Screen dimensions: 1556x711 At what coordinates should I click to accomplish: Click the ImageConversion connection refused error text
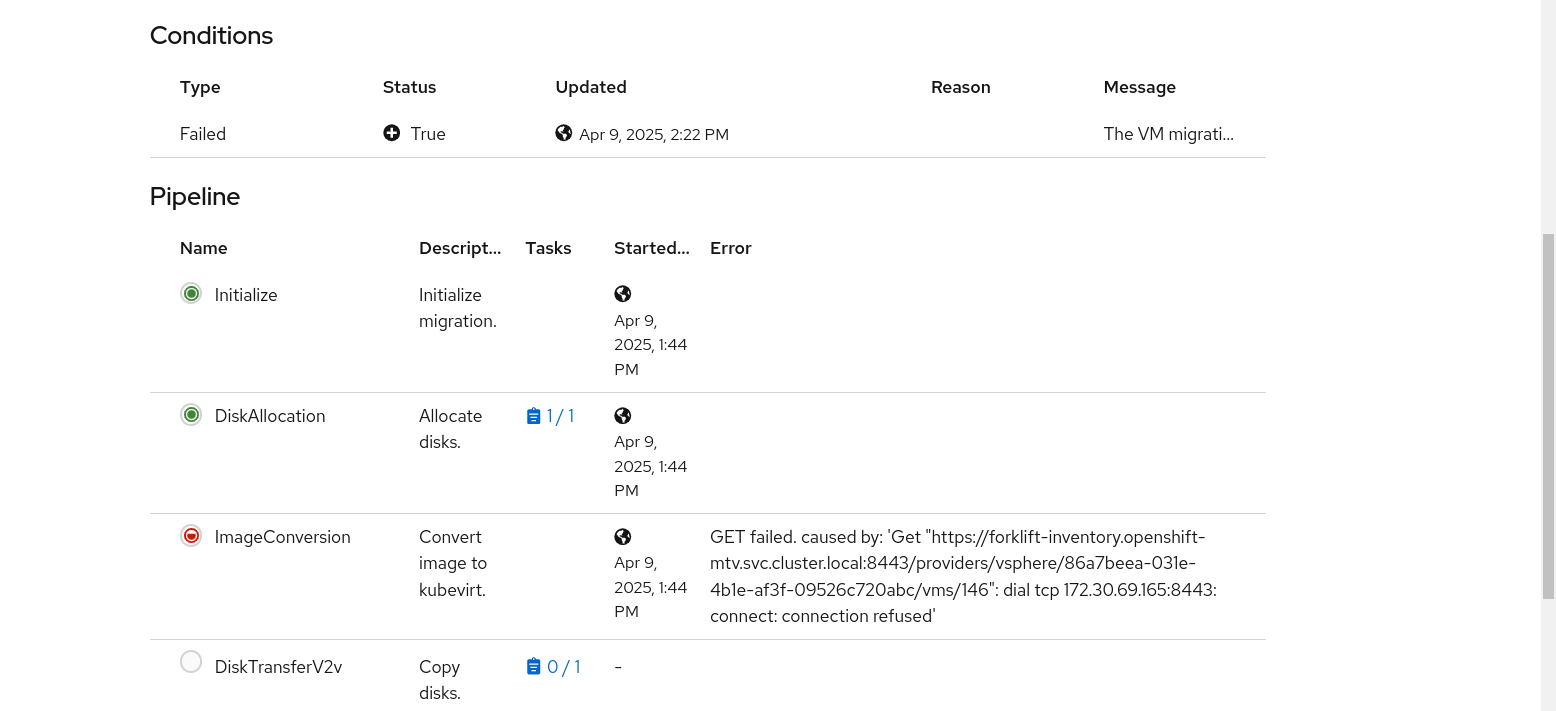pyautogui.click(x=963, y=576)
